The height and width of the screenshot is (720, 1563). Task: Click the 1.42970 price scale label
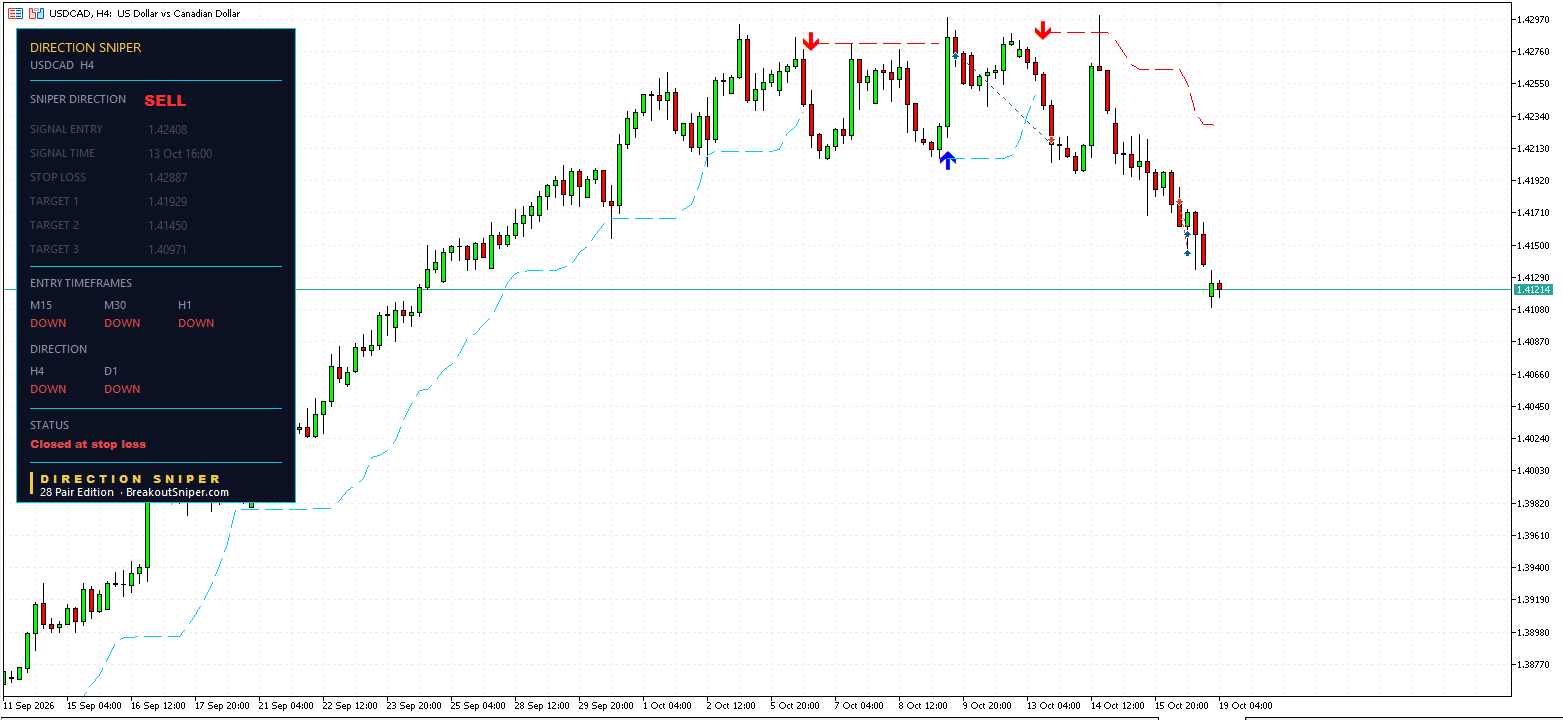click(x=1533, y=19)
